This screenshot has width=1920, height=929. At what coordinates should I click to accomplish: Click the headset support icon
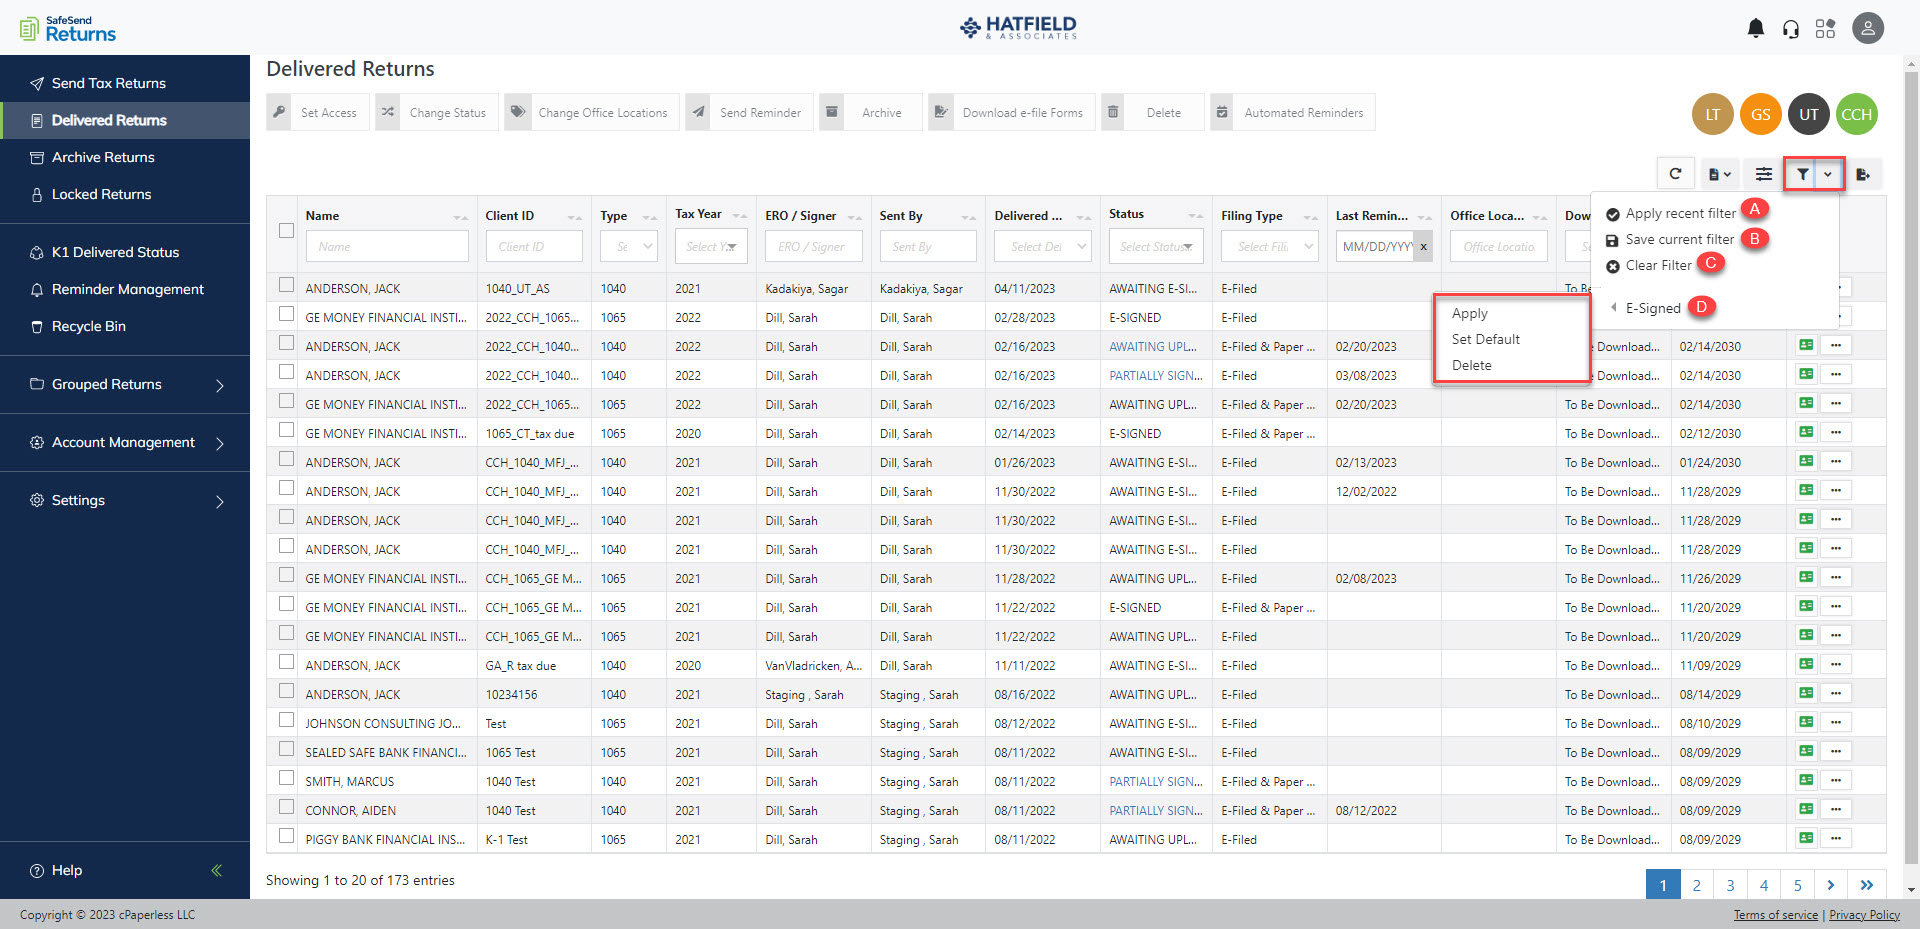1790,28
